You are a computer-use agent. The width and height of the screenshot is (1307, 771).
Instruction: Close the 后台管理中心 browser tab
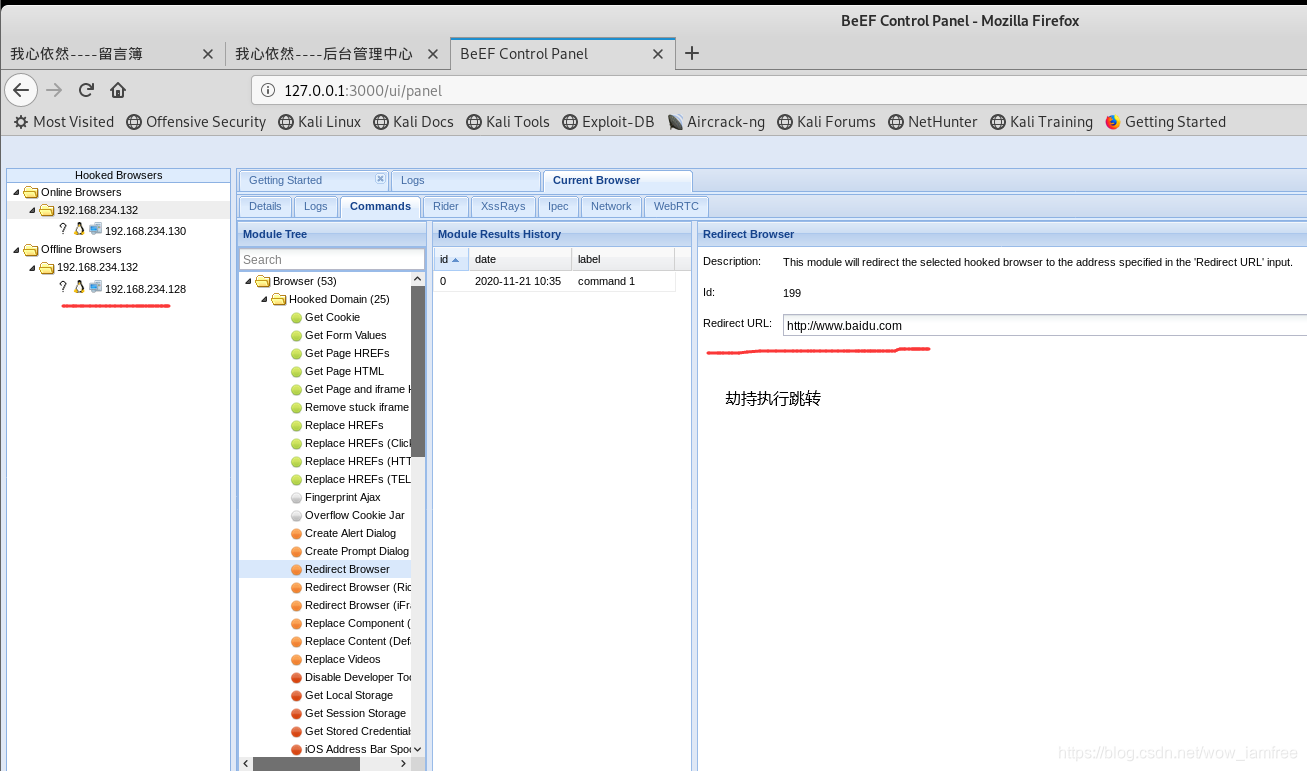pyautogui.click(x=432, y=54)
